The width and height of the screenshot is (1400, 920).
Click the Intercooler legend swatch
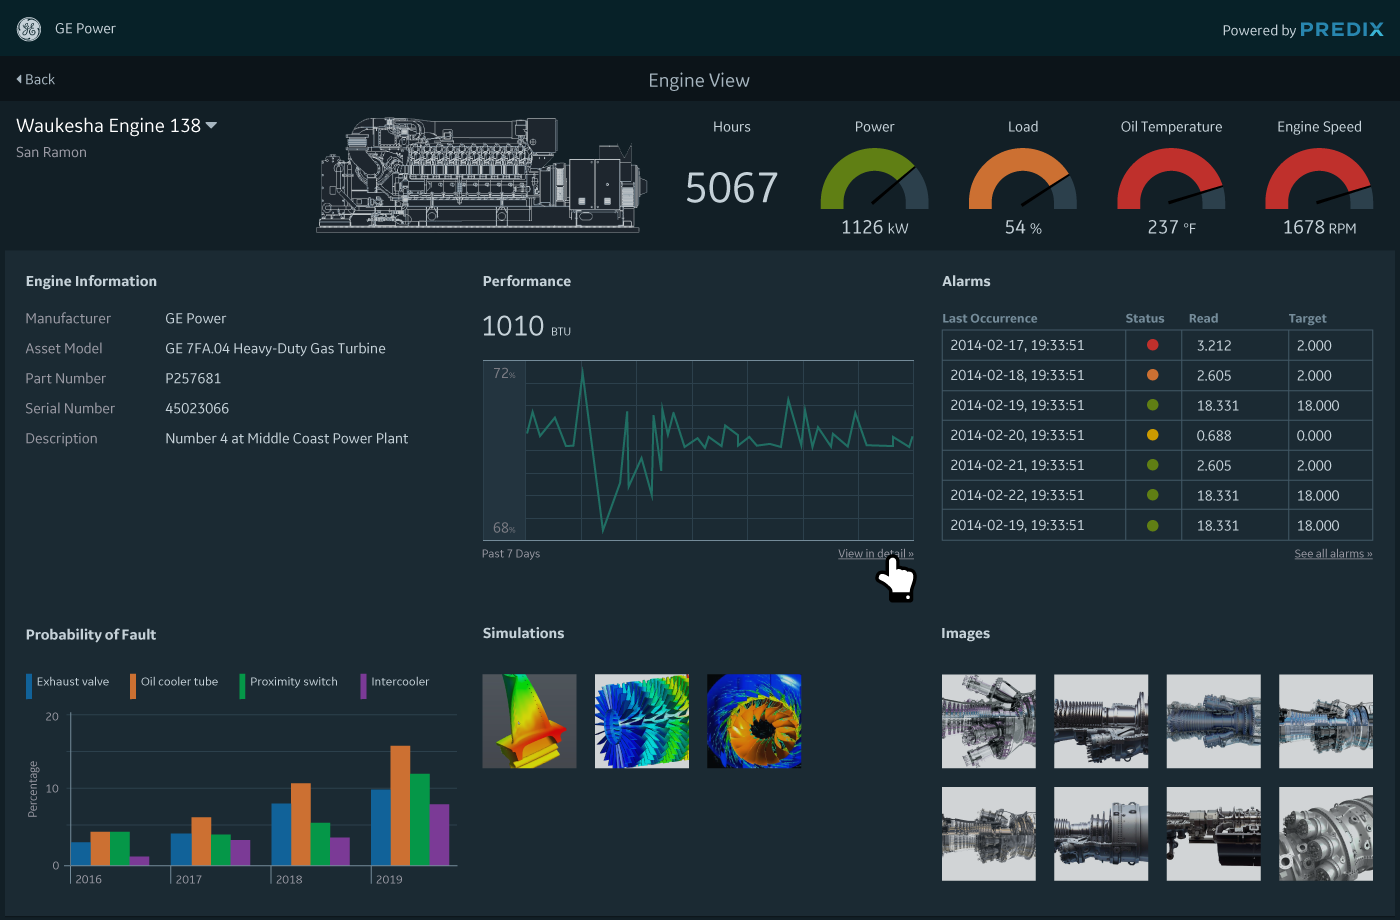(363, 685)
